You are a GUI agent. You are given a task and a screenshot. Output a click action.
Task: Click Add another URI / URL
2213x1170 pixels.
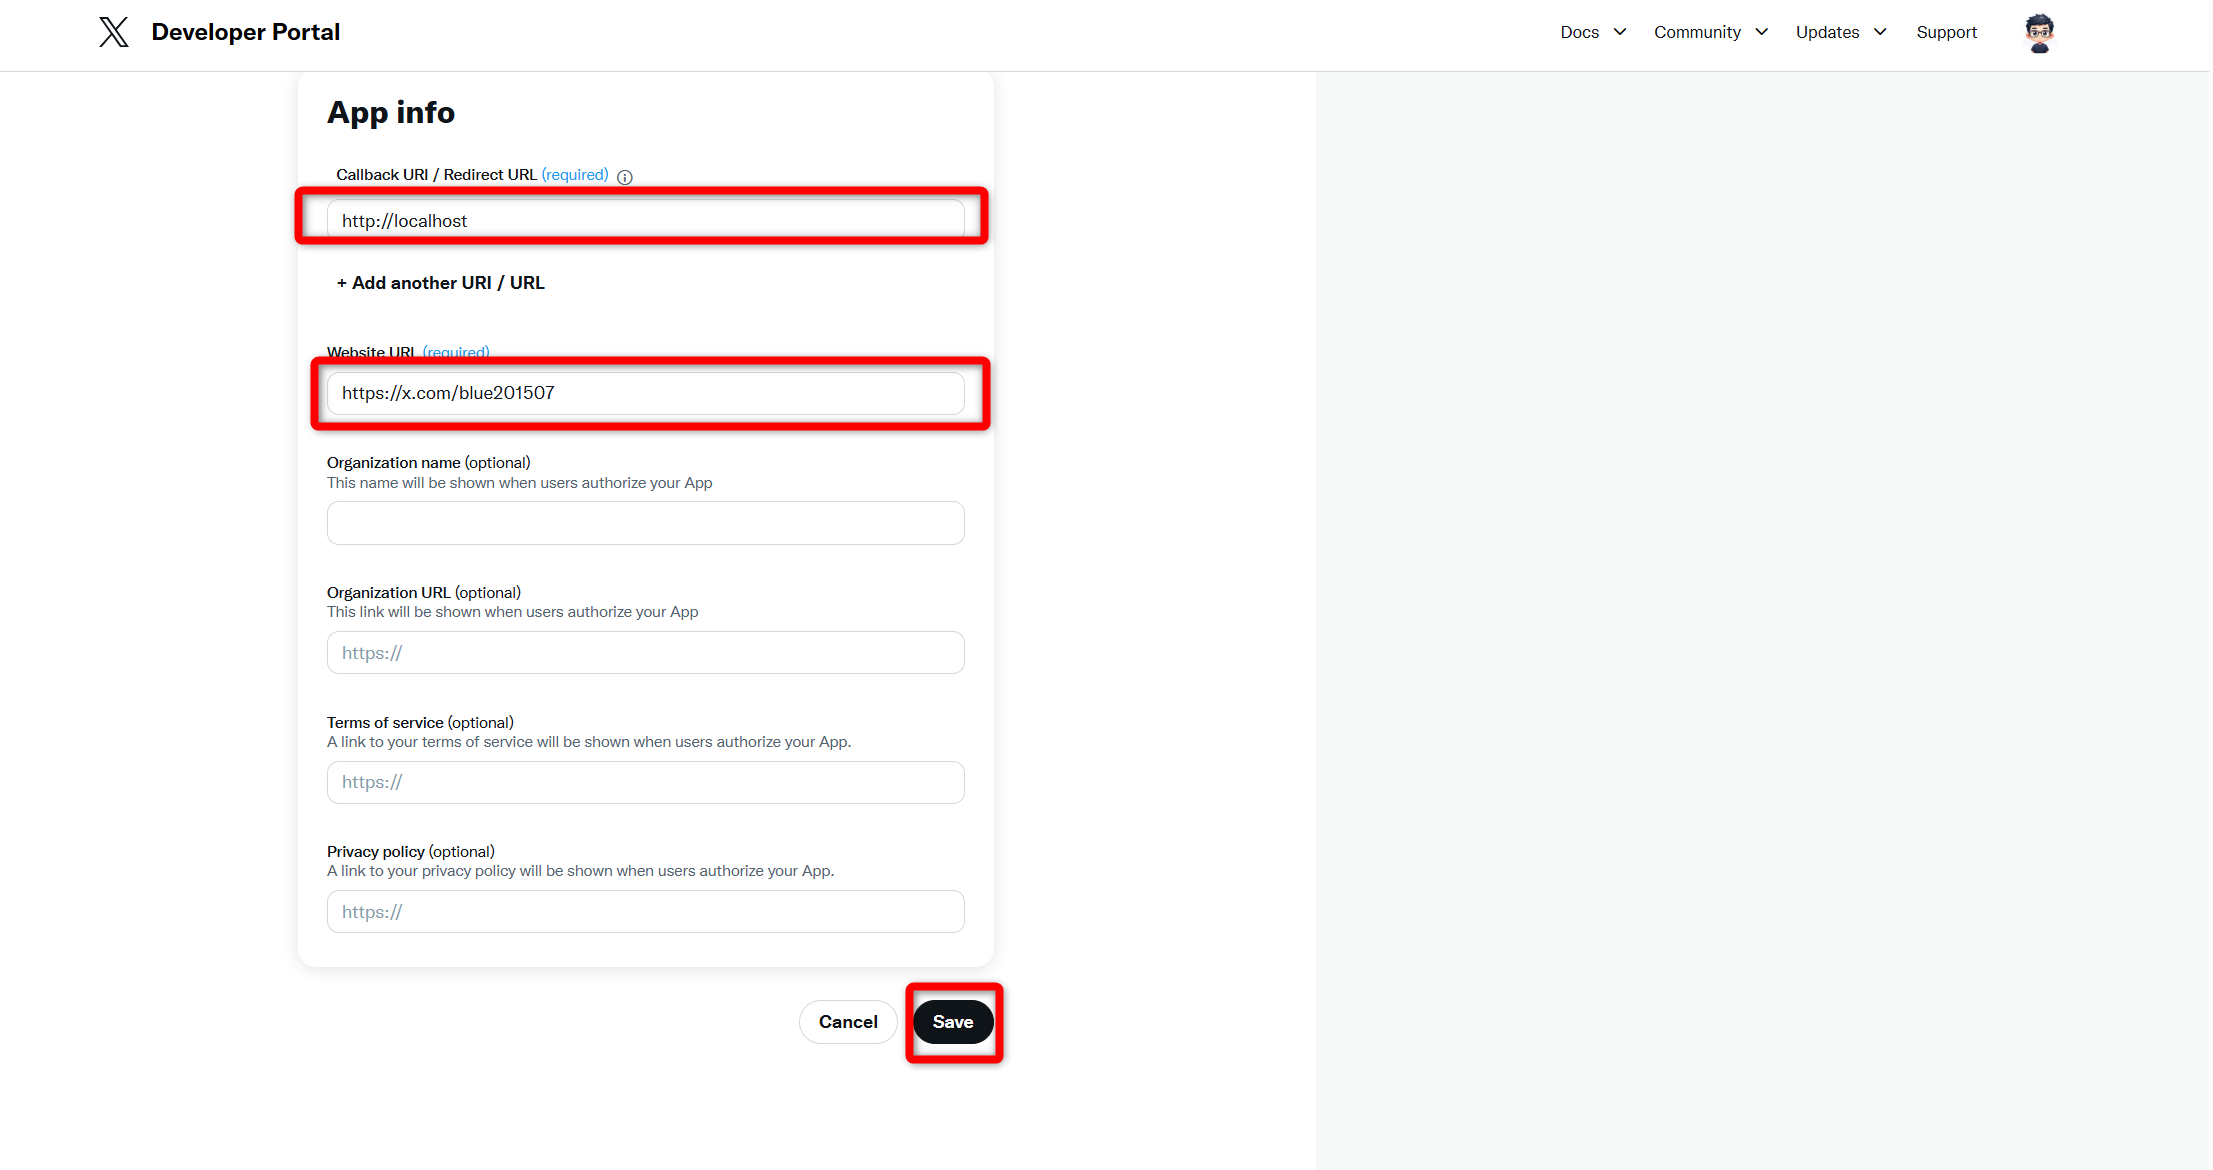[441, 283]
